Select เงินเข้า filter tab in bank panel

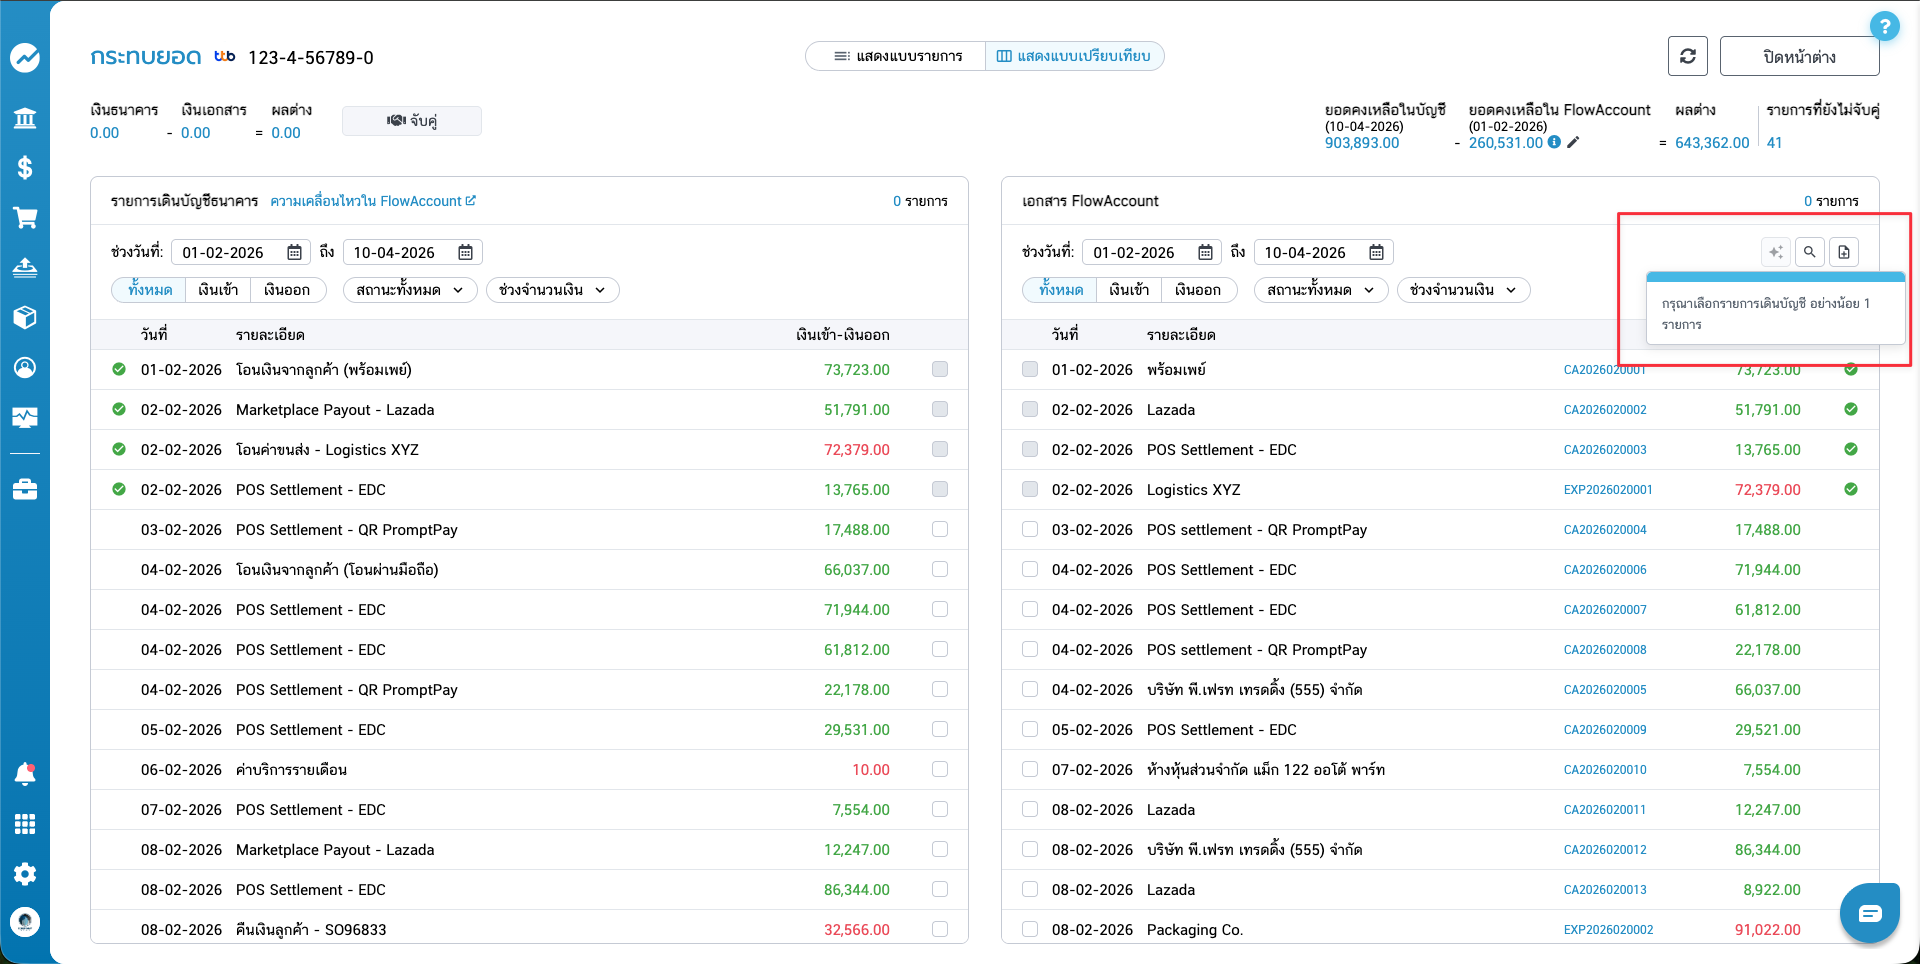[x=218, y=290]
